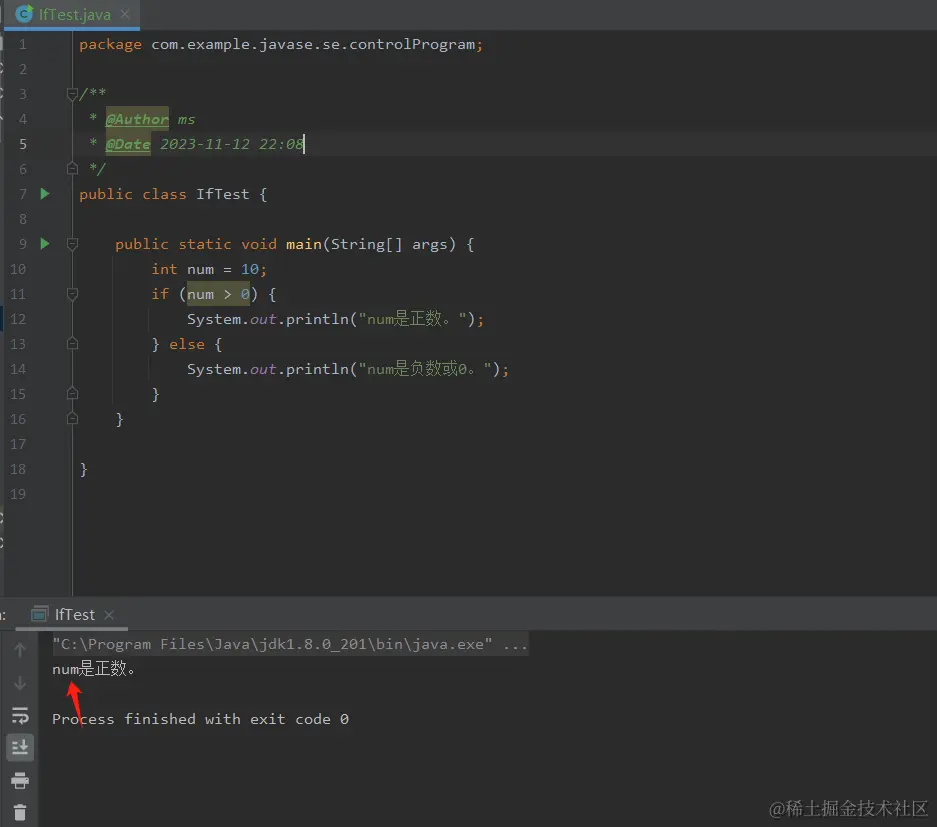Click the package declaration on line 1

pyautogui.click(x=281, y=44)
